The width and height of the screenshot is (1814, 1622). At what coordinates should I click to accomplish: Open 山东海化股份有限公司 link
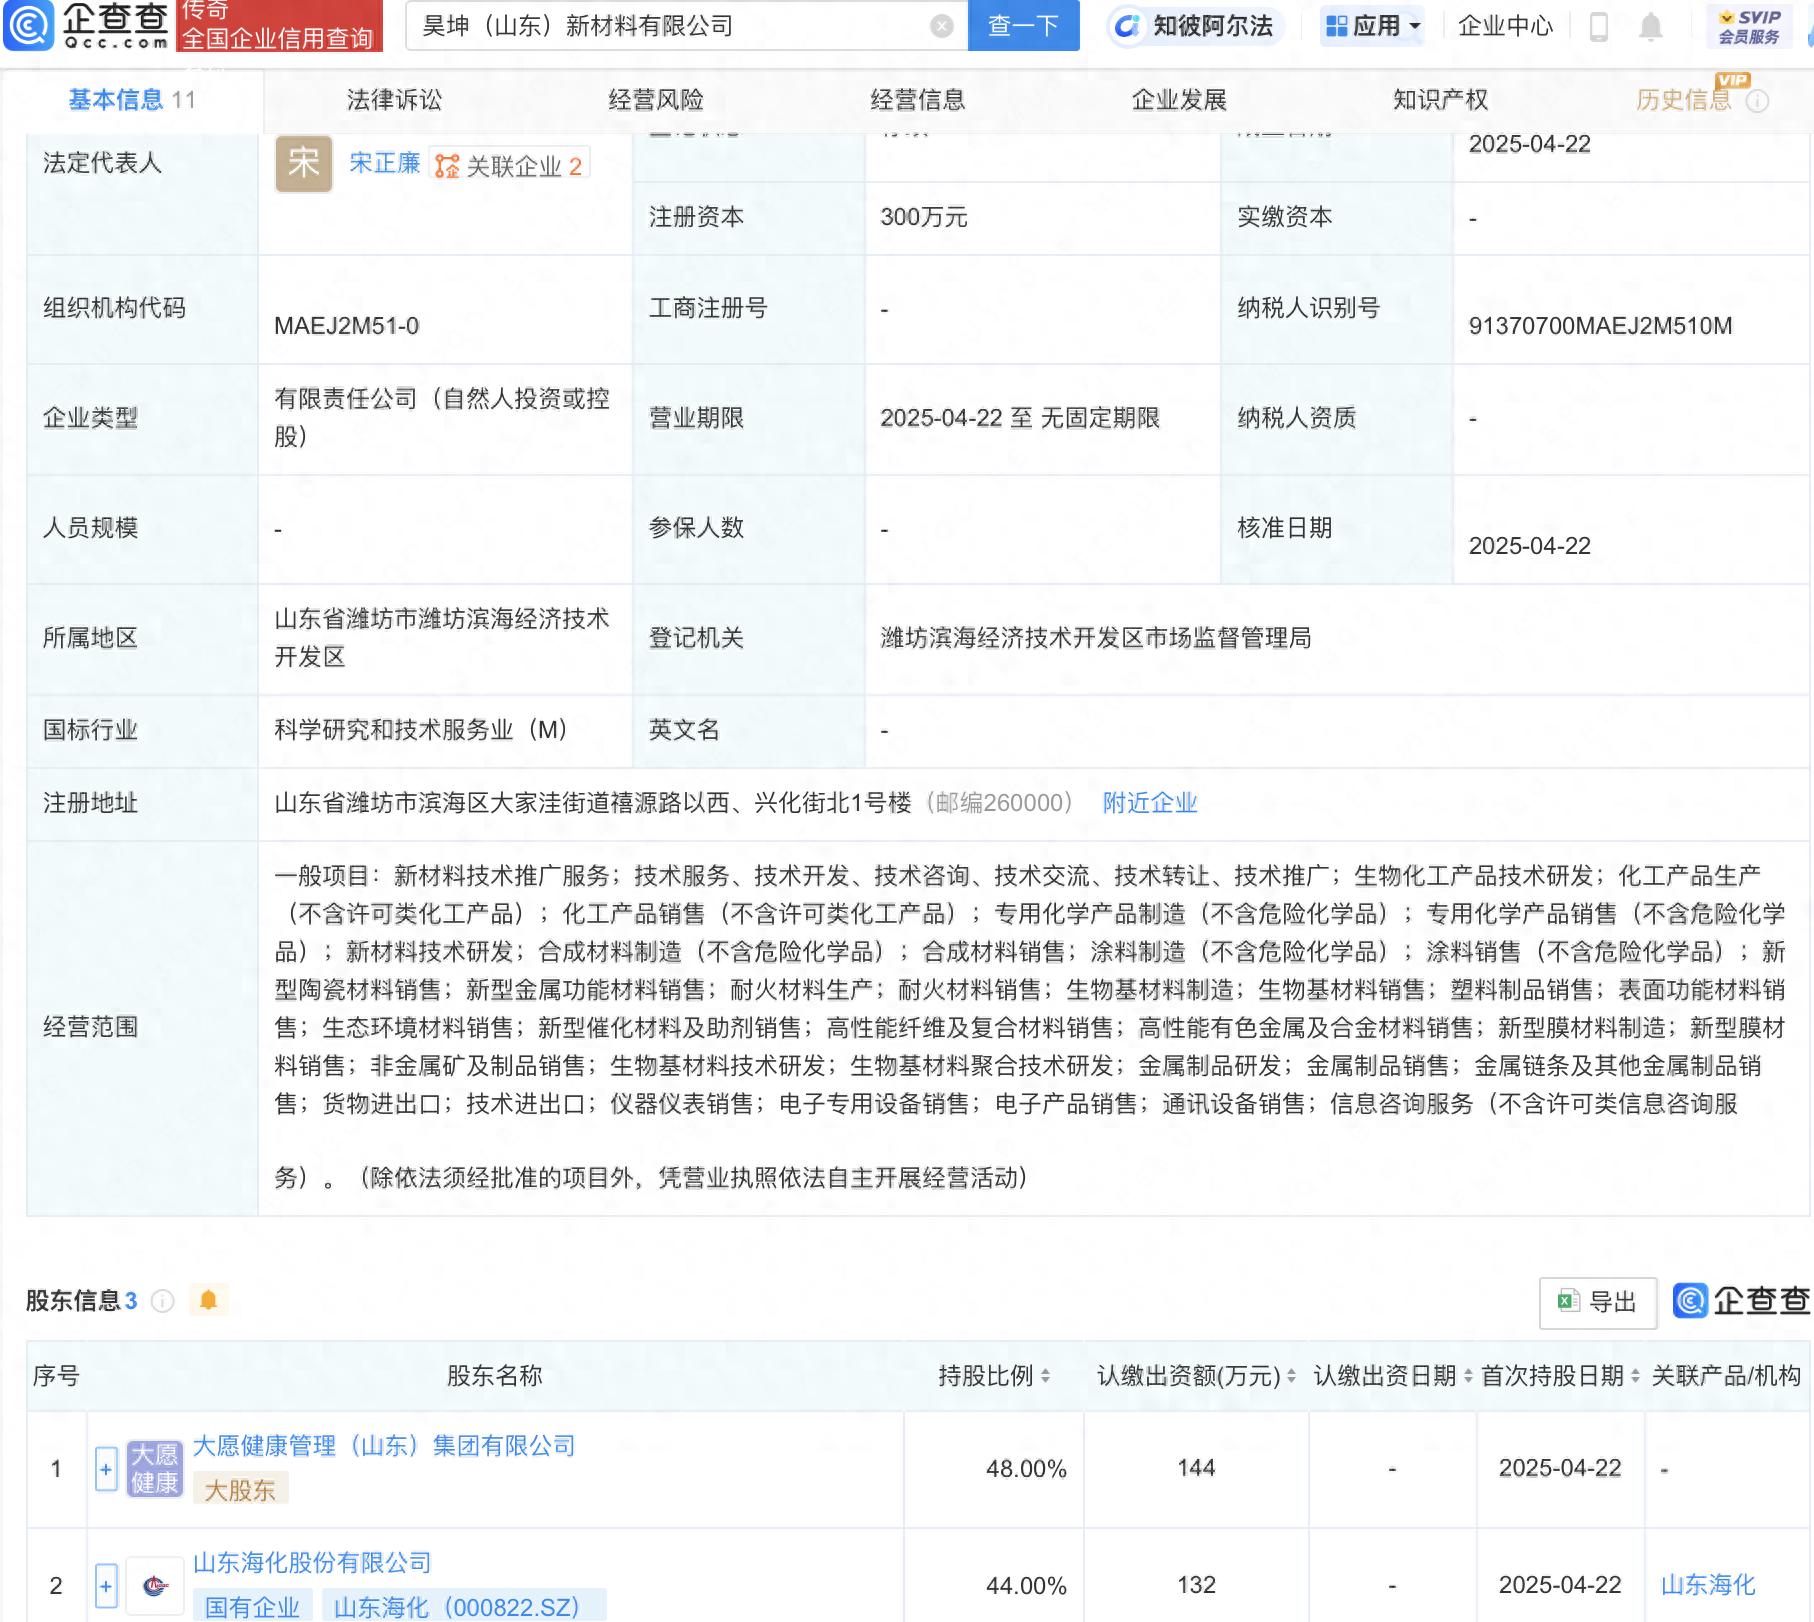pyautogui.click(x=312, y=1563)
